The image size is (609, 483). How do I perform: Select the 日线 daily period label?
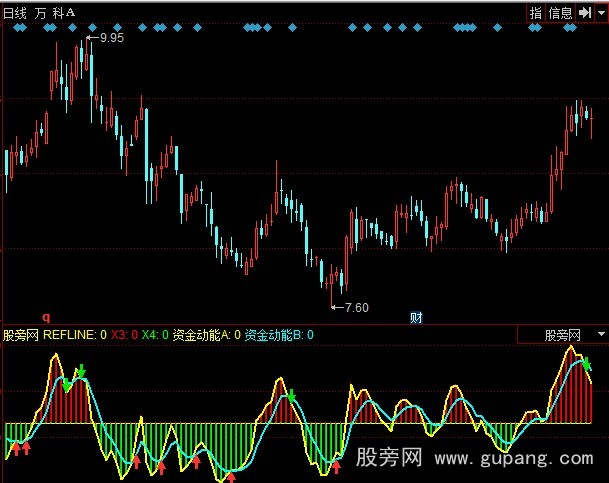point(15,12)
